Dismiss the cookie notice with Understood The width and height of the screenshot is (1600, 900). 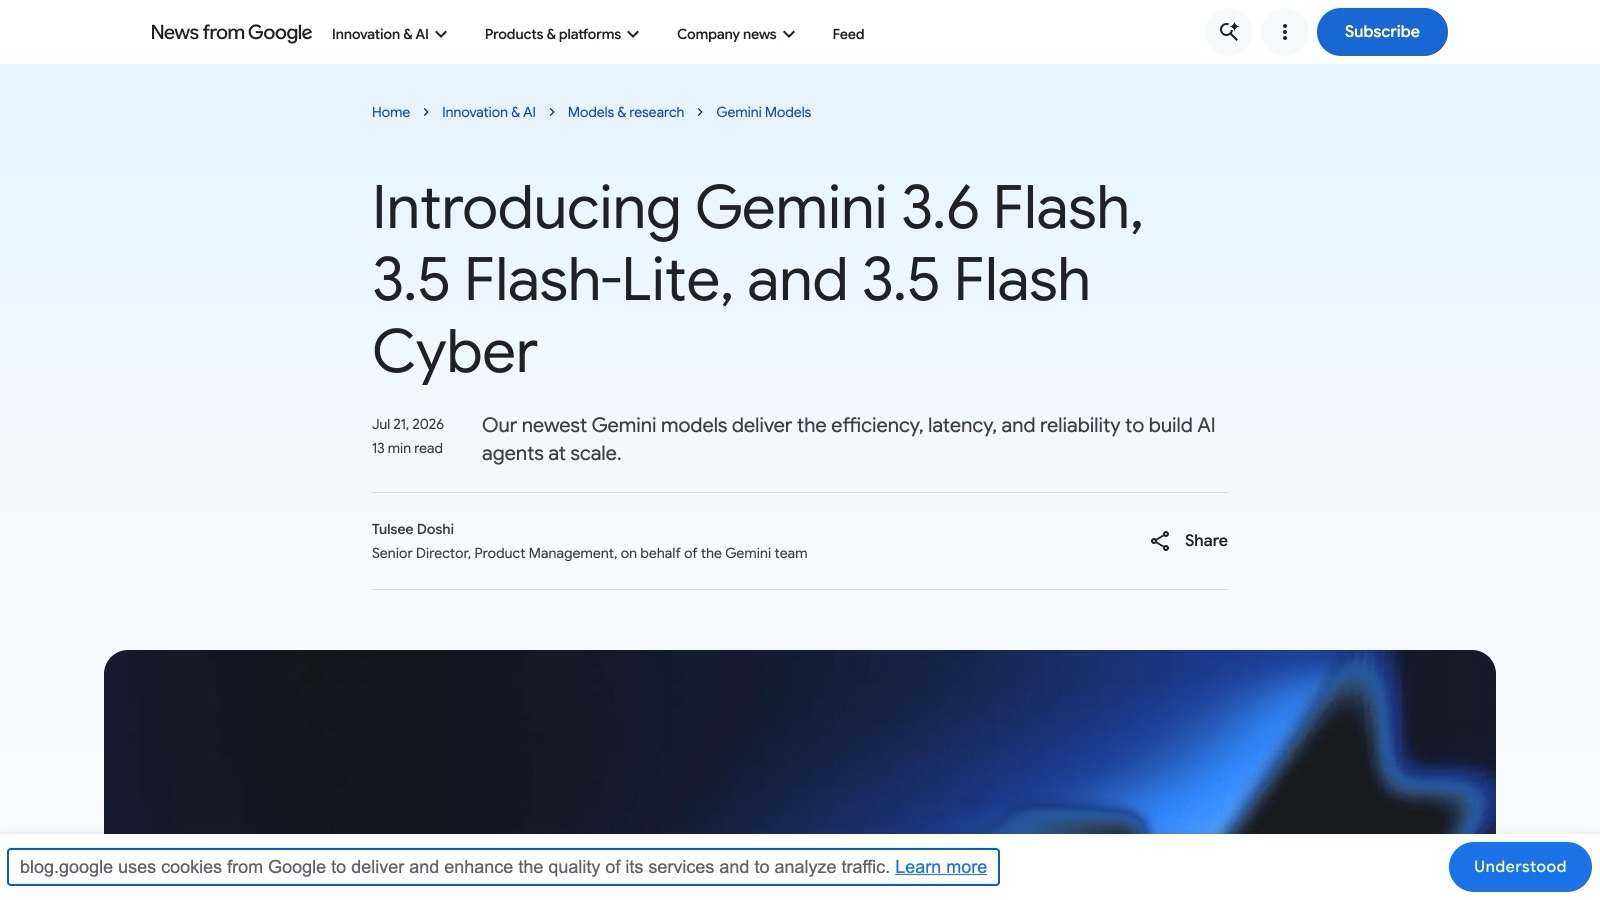1520,867
